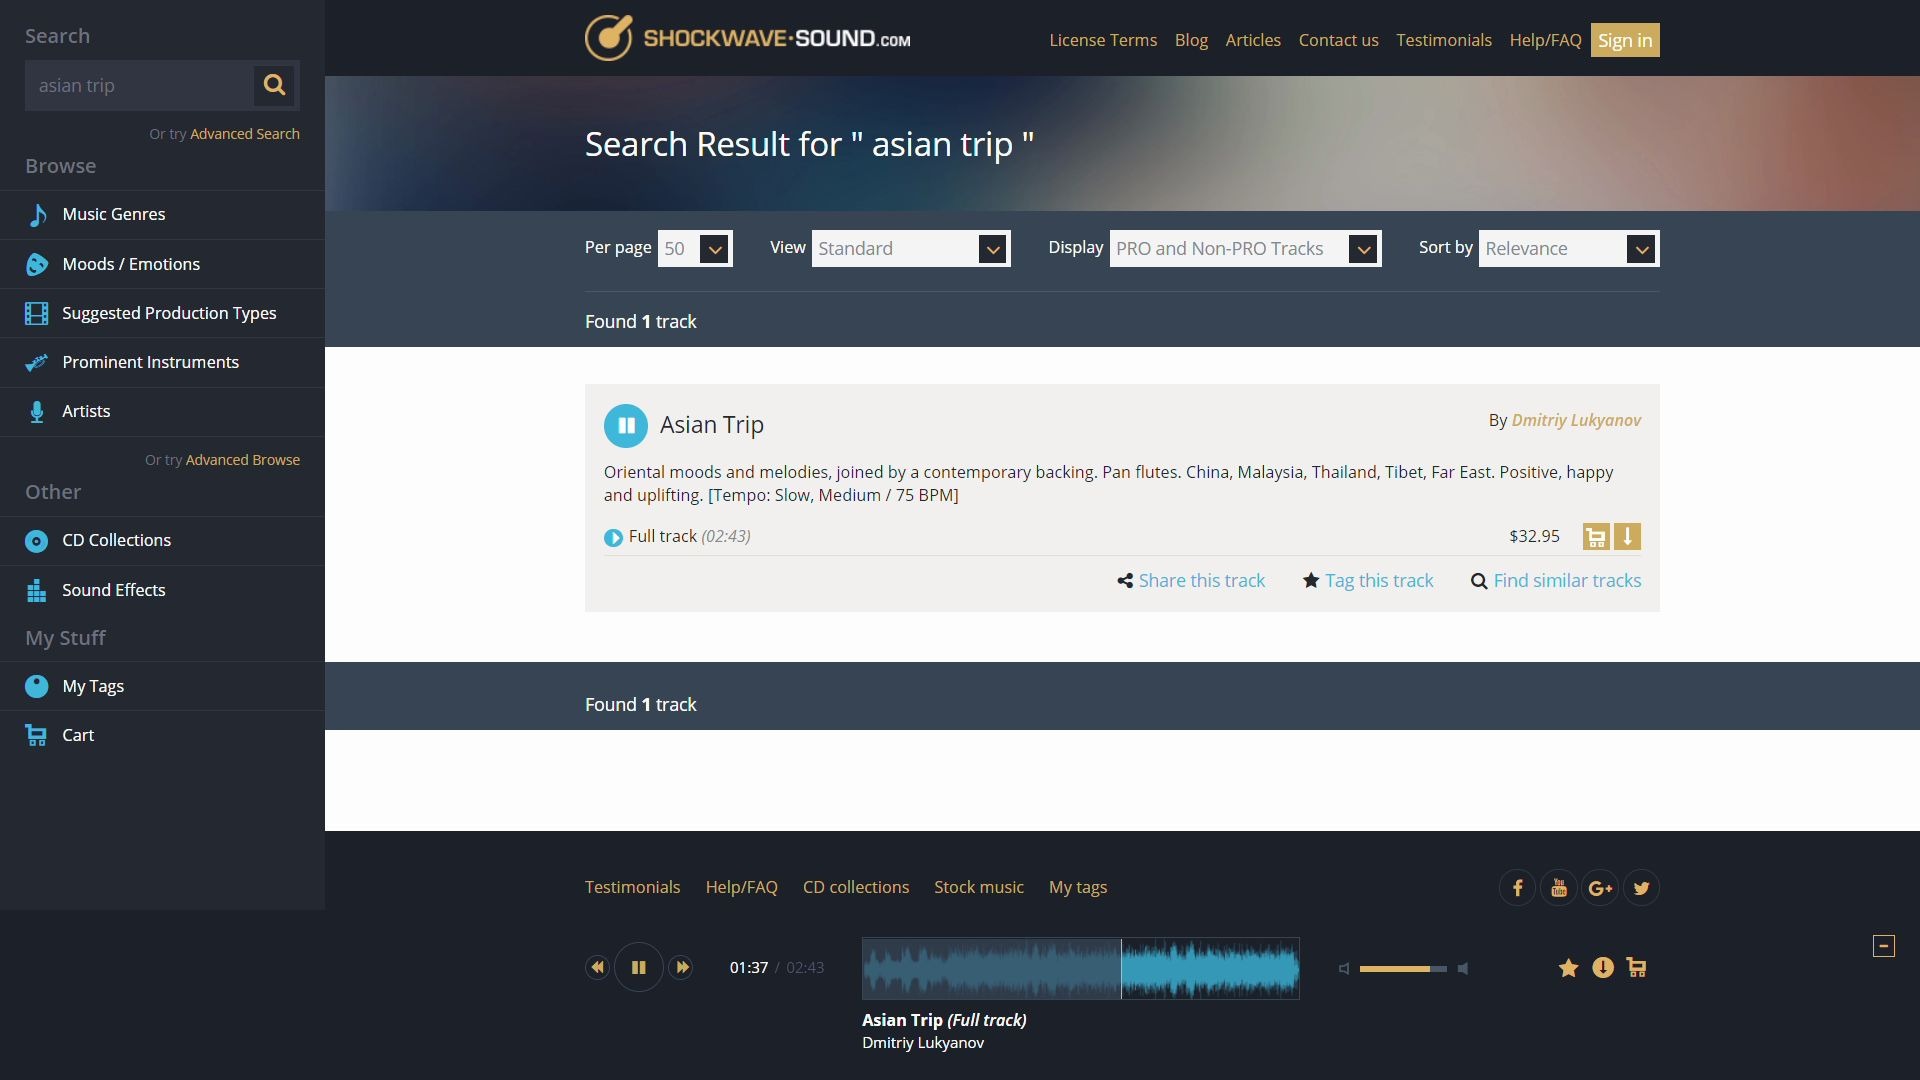
Task: Open the Facebook page icon
Action: (x=1518, y=888)
